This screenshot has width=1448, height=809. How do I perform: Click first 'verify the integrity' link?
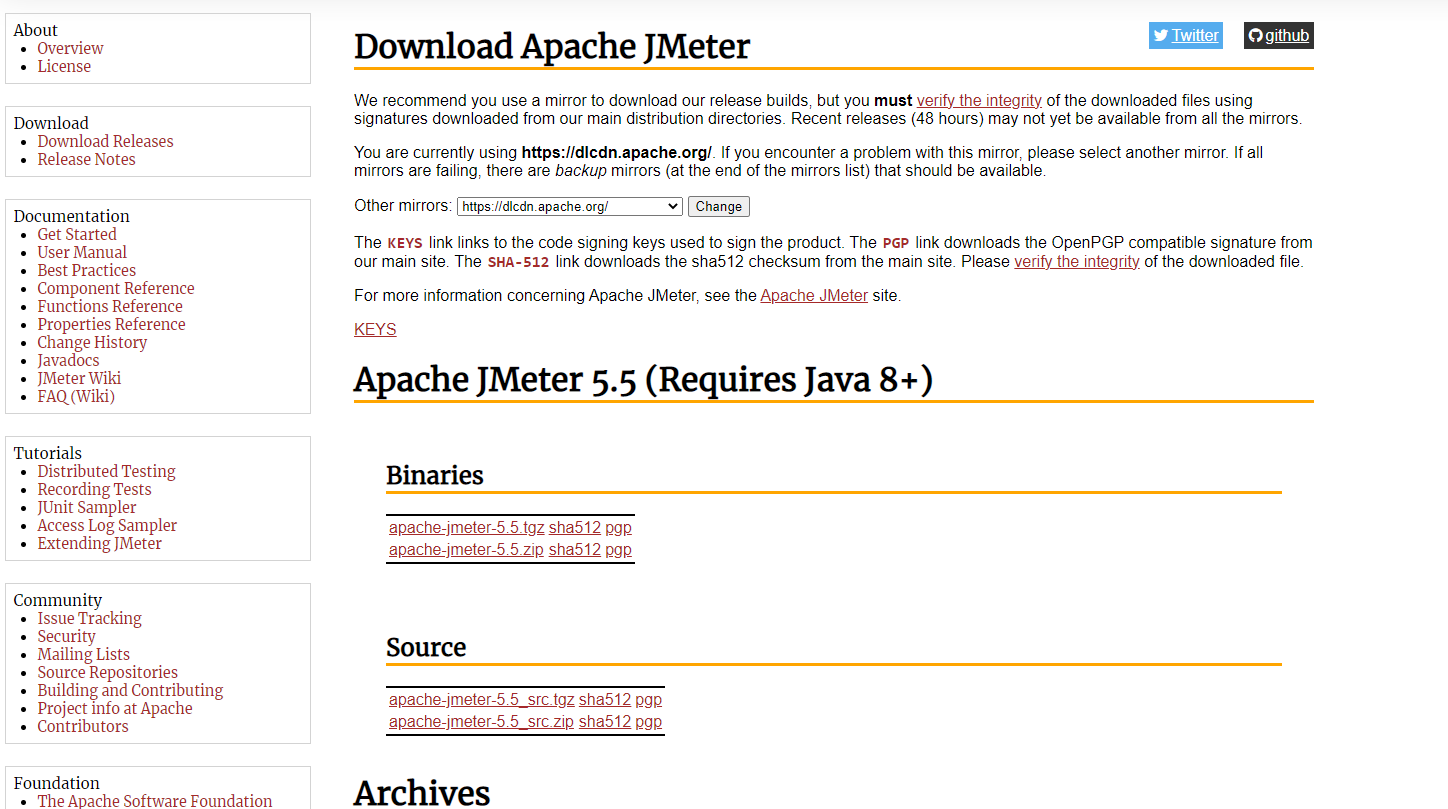coord(979,100)
